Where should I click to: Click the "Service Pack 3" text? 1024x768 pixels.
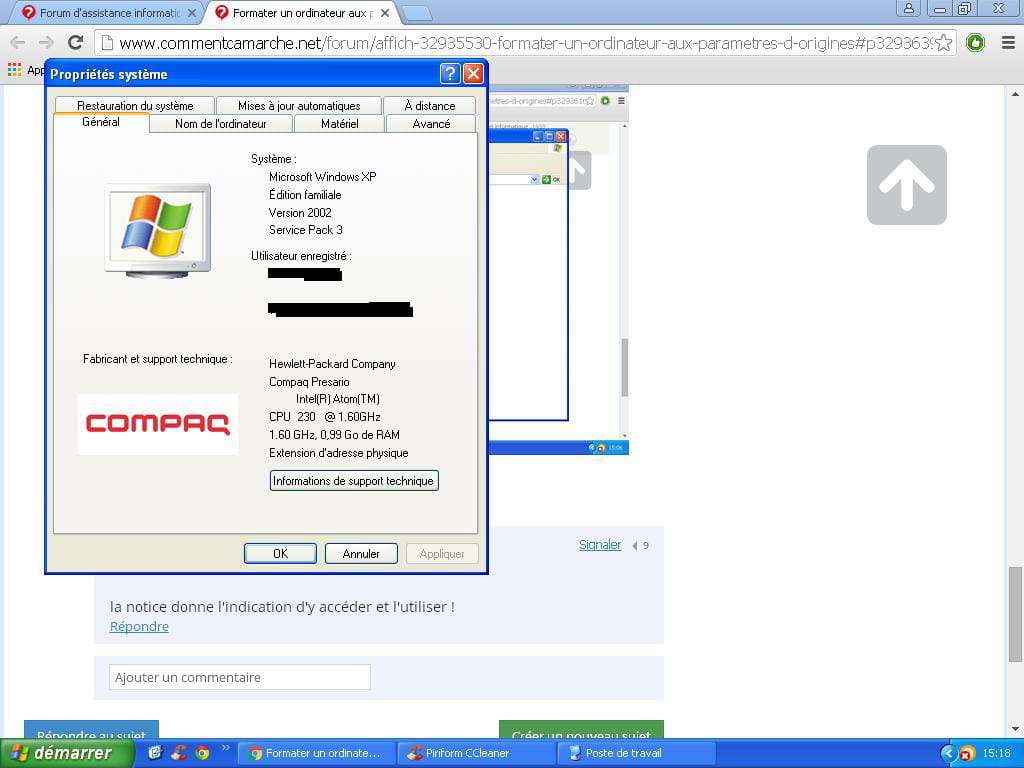[306, 230]
